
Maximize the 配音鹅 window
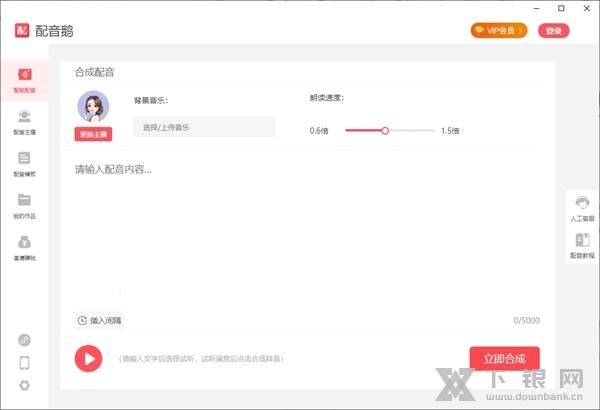point(561,8)
